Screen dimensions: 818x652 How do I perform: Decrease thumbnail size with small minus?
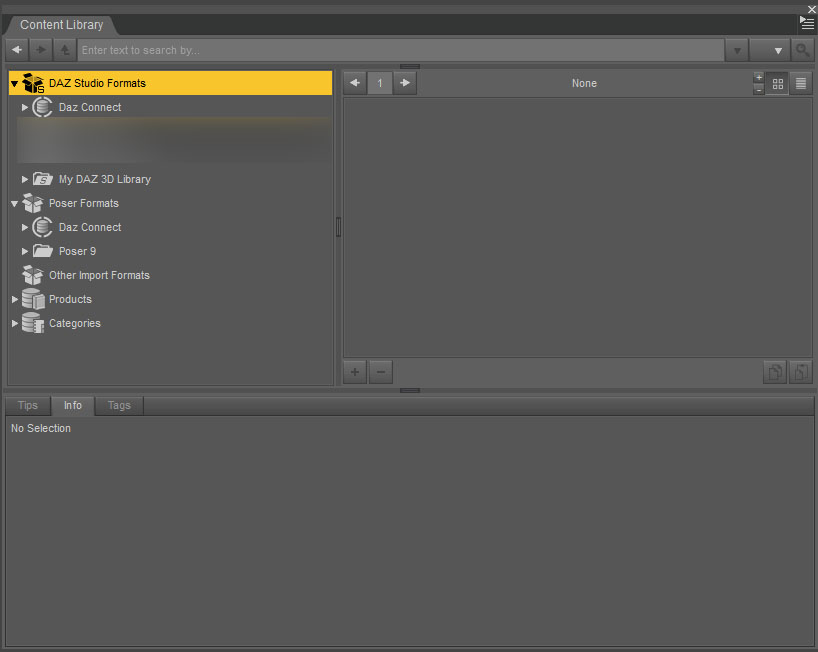point(759,90)
